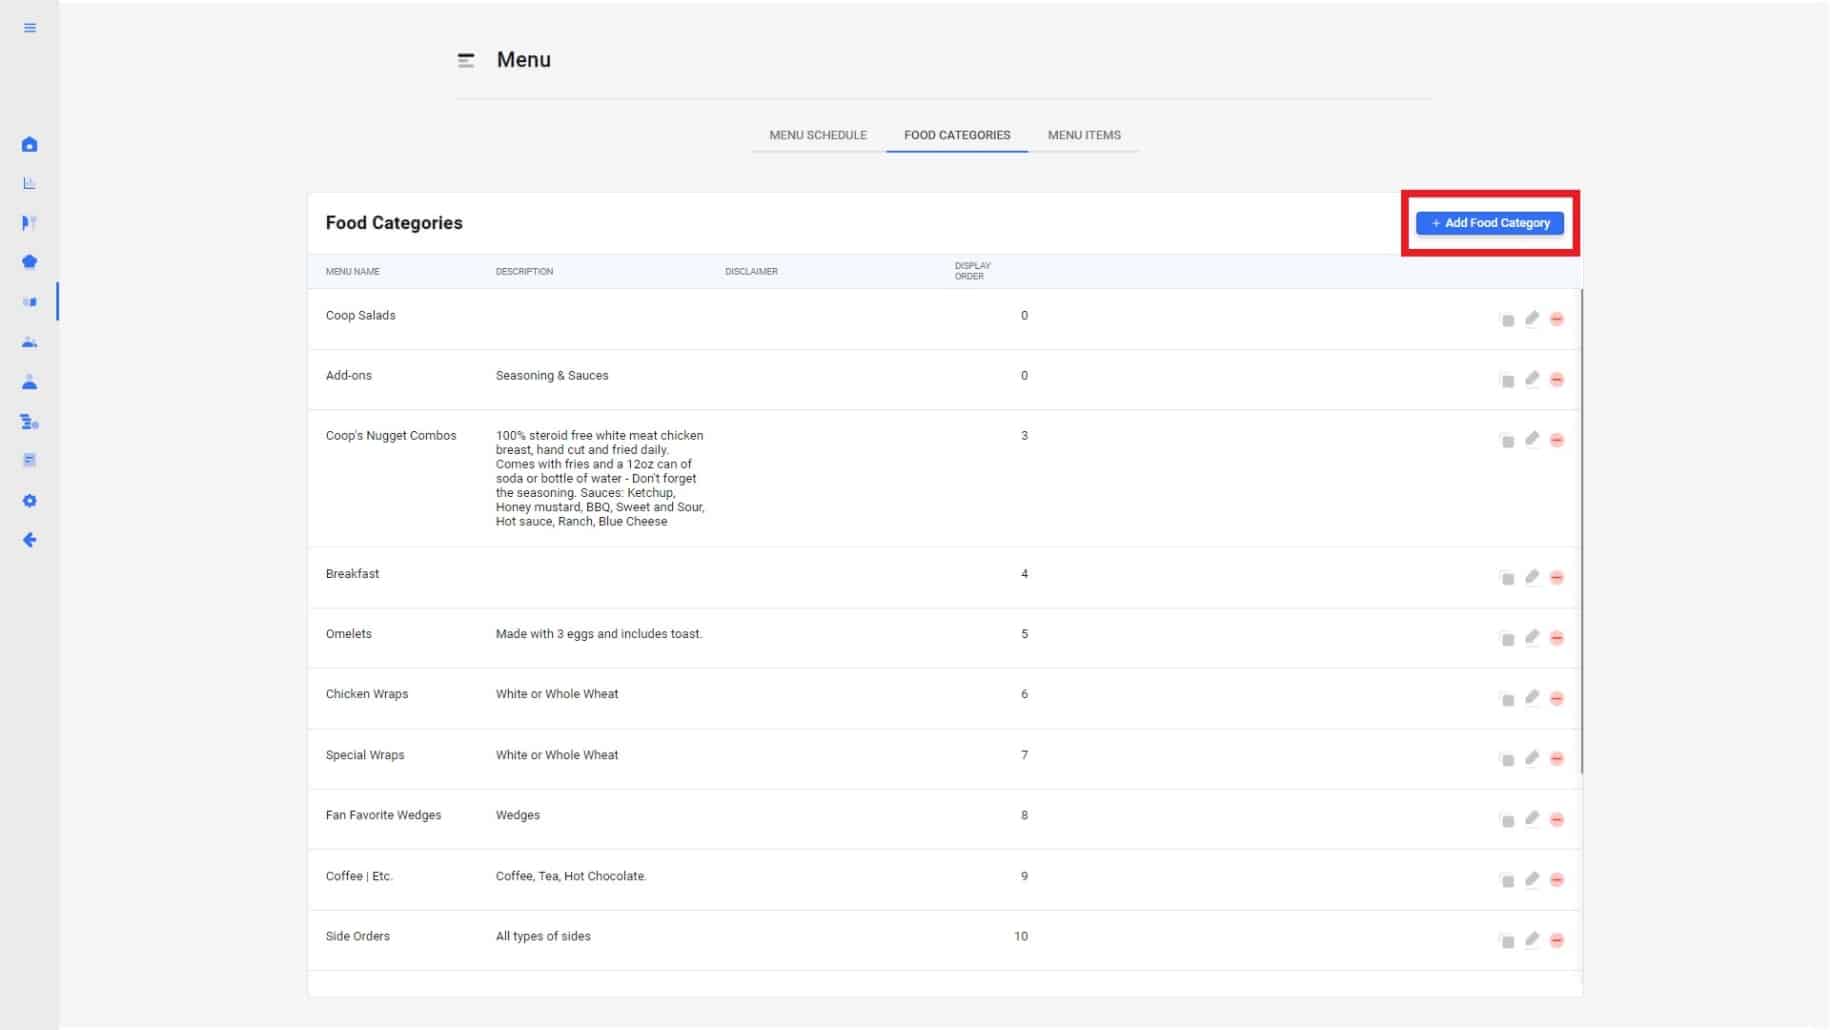This screenshot has height=1030, width=1830.
Task: Select the Fan Favorite Wedges name
Action: pyautogui.click(x=383, y=815)
